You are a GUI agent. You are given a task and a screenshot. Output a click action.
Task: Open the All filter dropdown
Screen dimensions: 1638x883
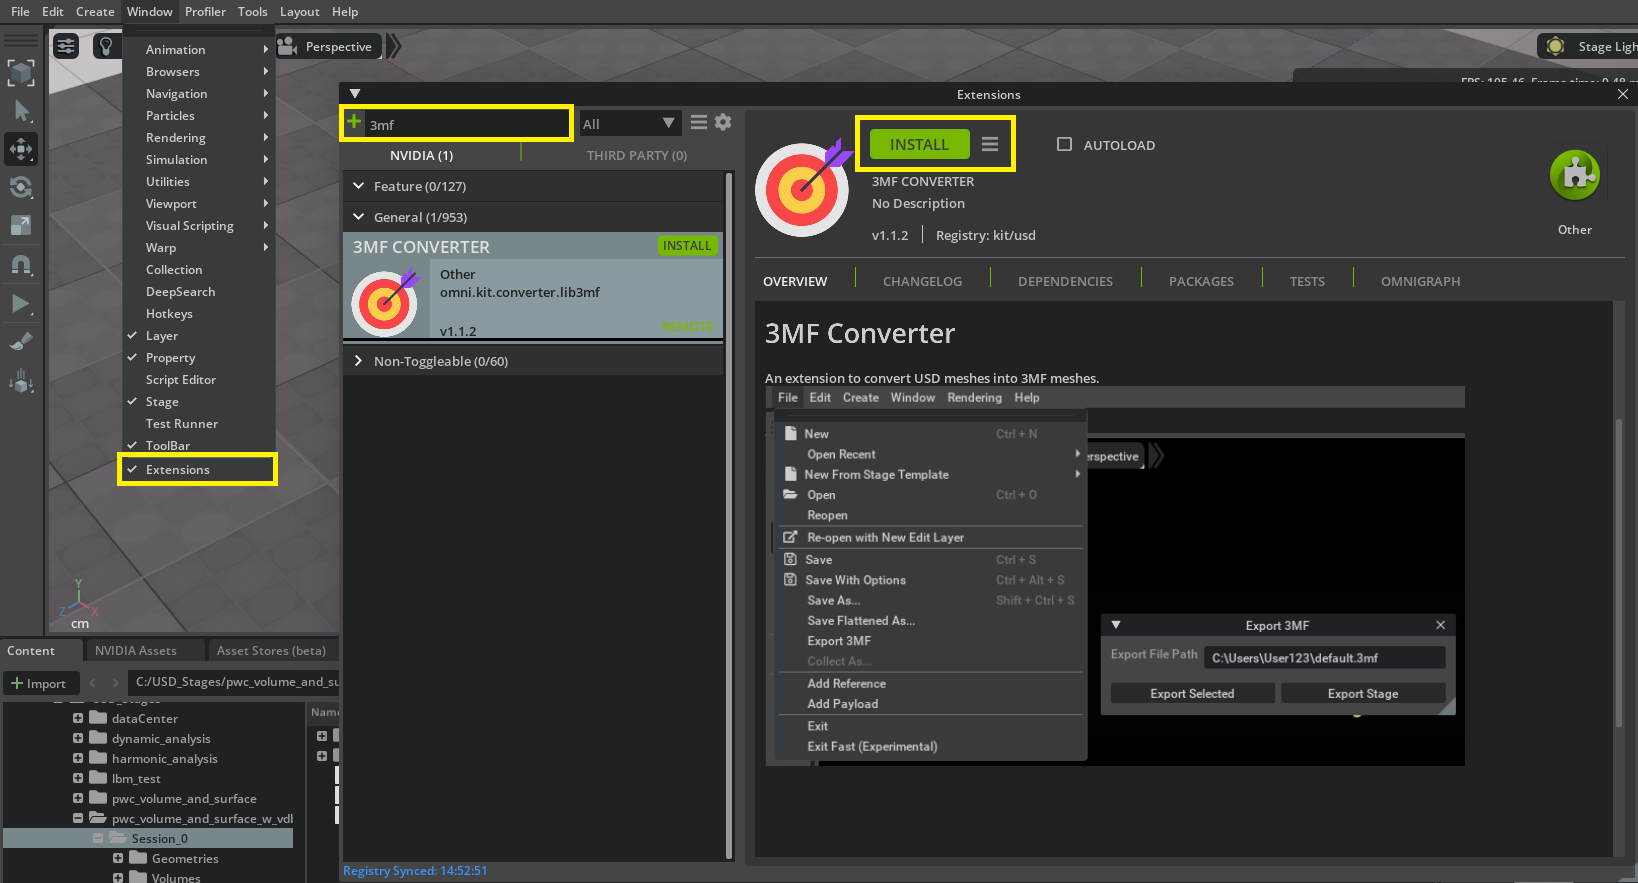point(629,124)
